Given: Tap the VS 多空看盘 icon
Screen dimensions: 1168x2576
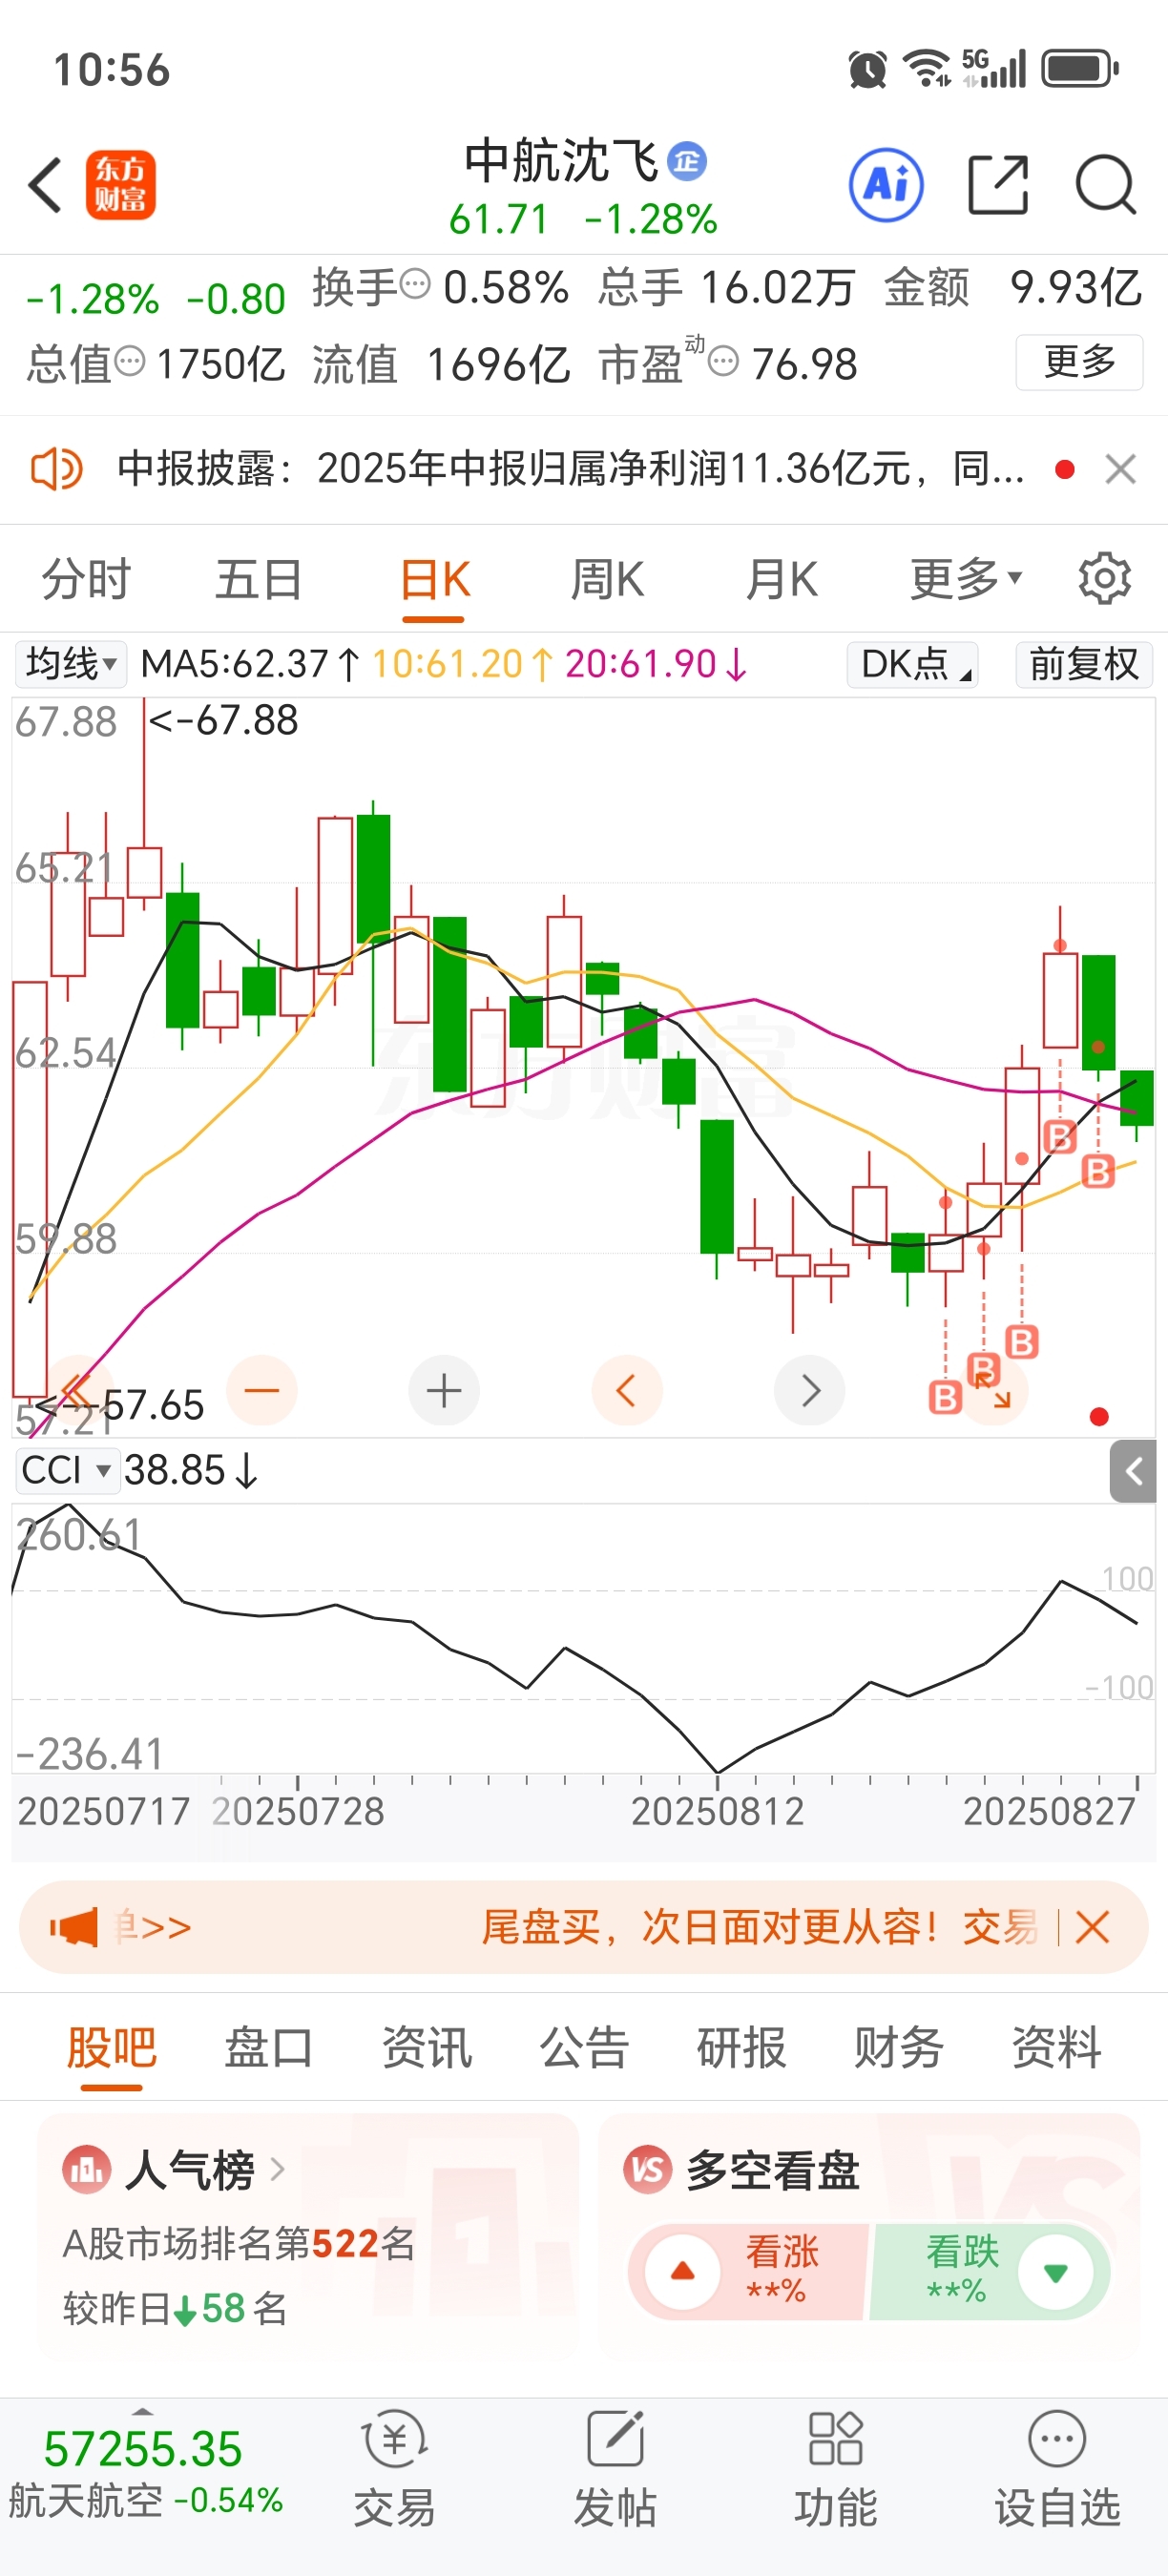Looking at the screenshot, I should point(648,2170).
